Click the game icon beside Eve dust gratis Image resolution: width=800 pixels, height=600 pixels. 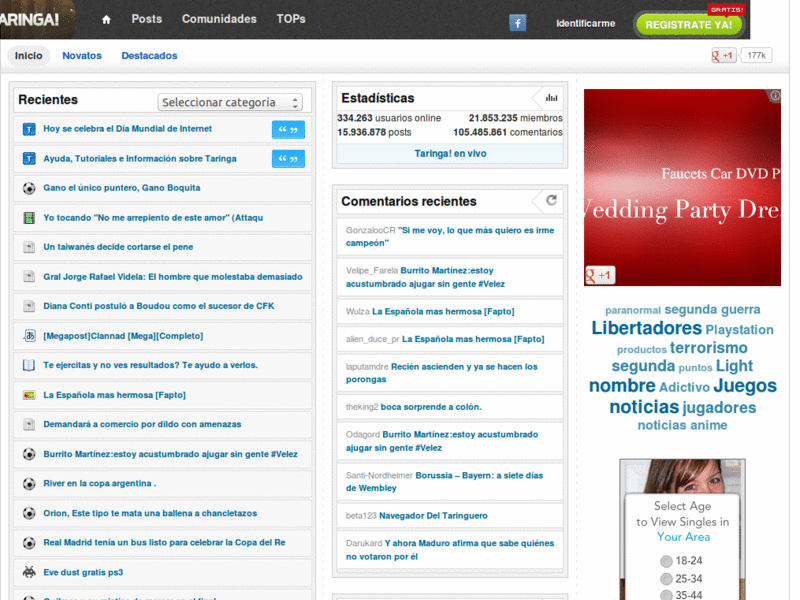(29, 572)
